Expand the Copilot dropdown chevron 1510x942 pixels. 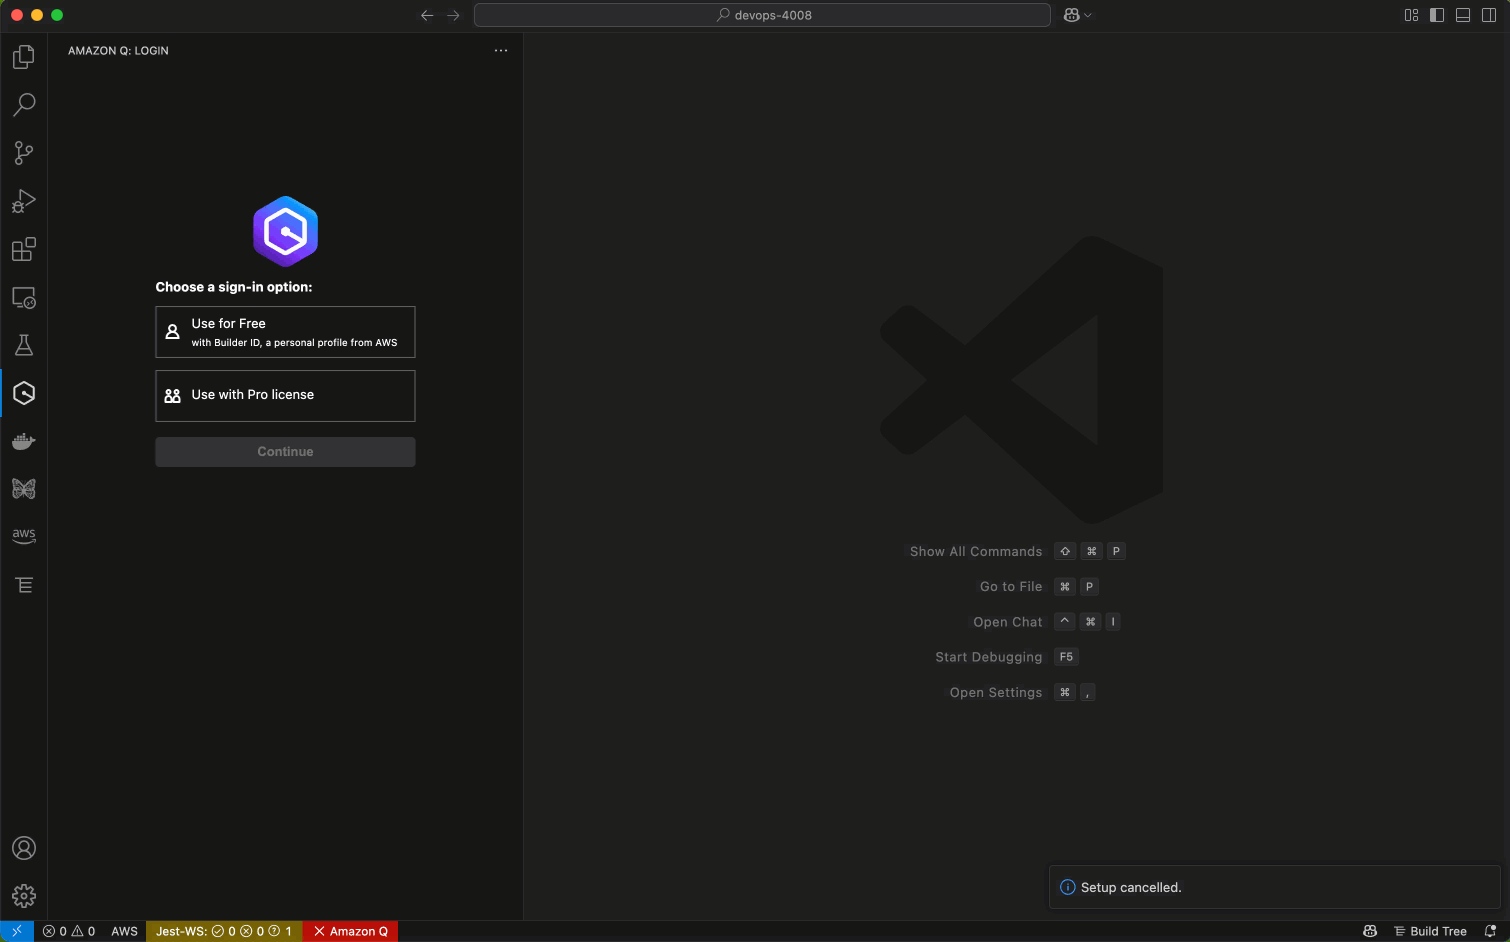click(1088, 15)
